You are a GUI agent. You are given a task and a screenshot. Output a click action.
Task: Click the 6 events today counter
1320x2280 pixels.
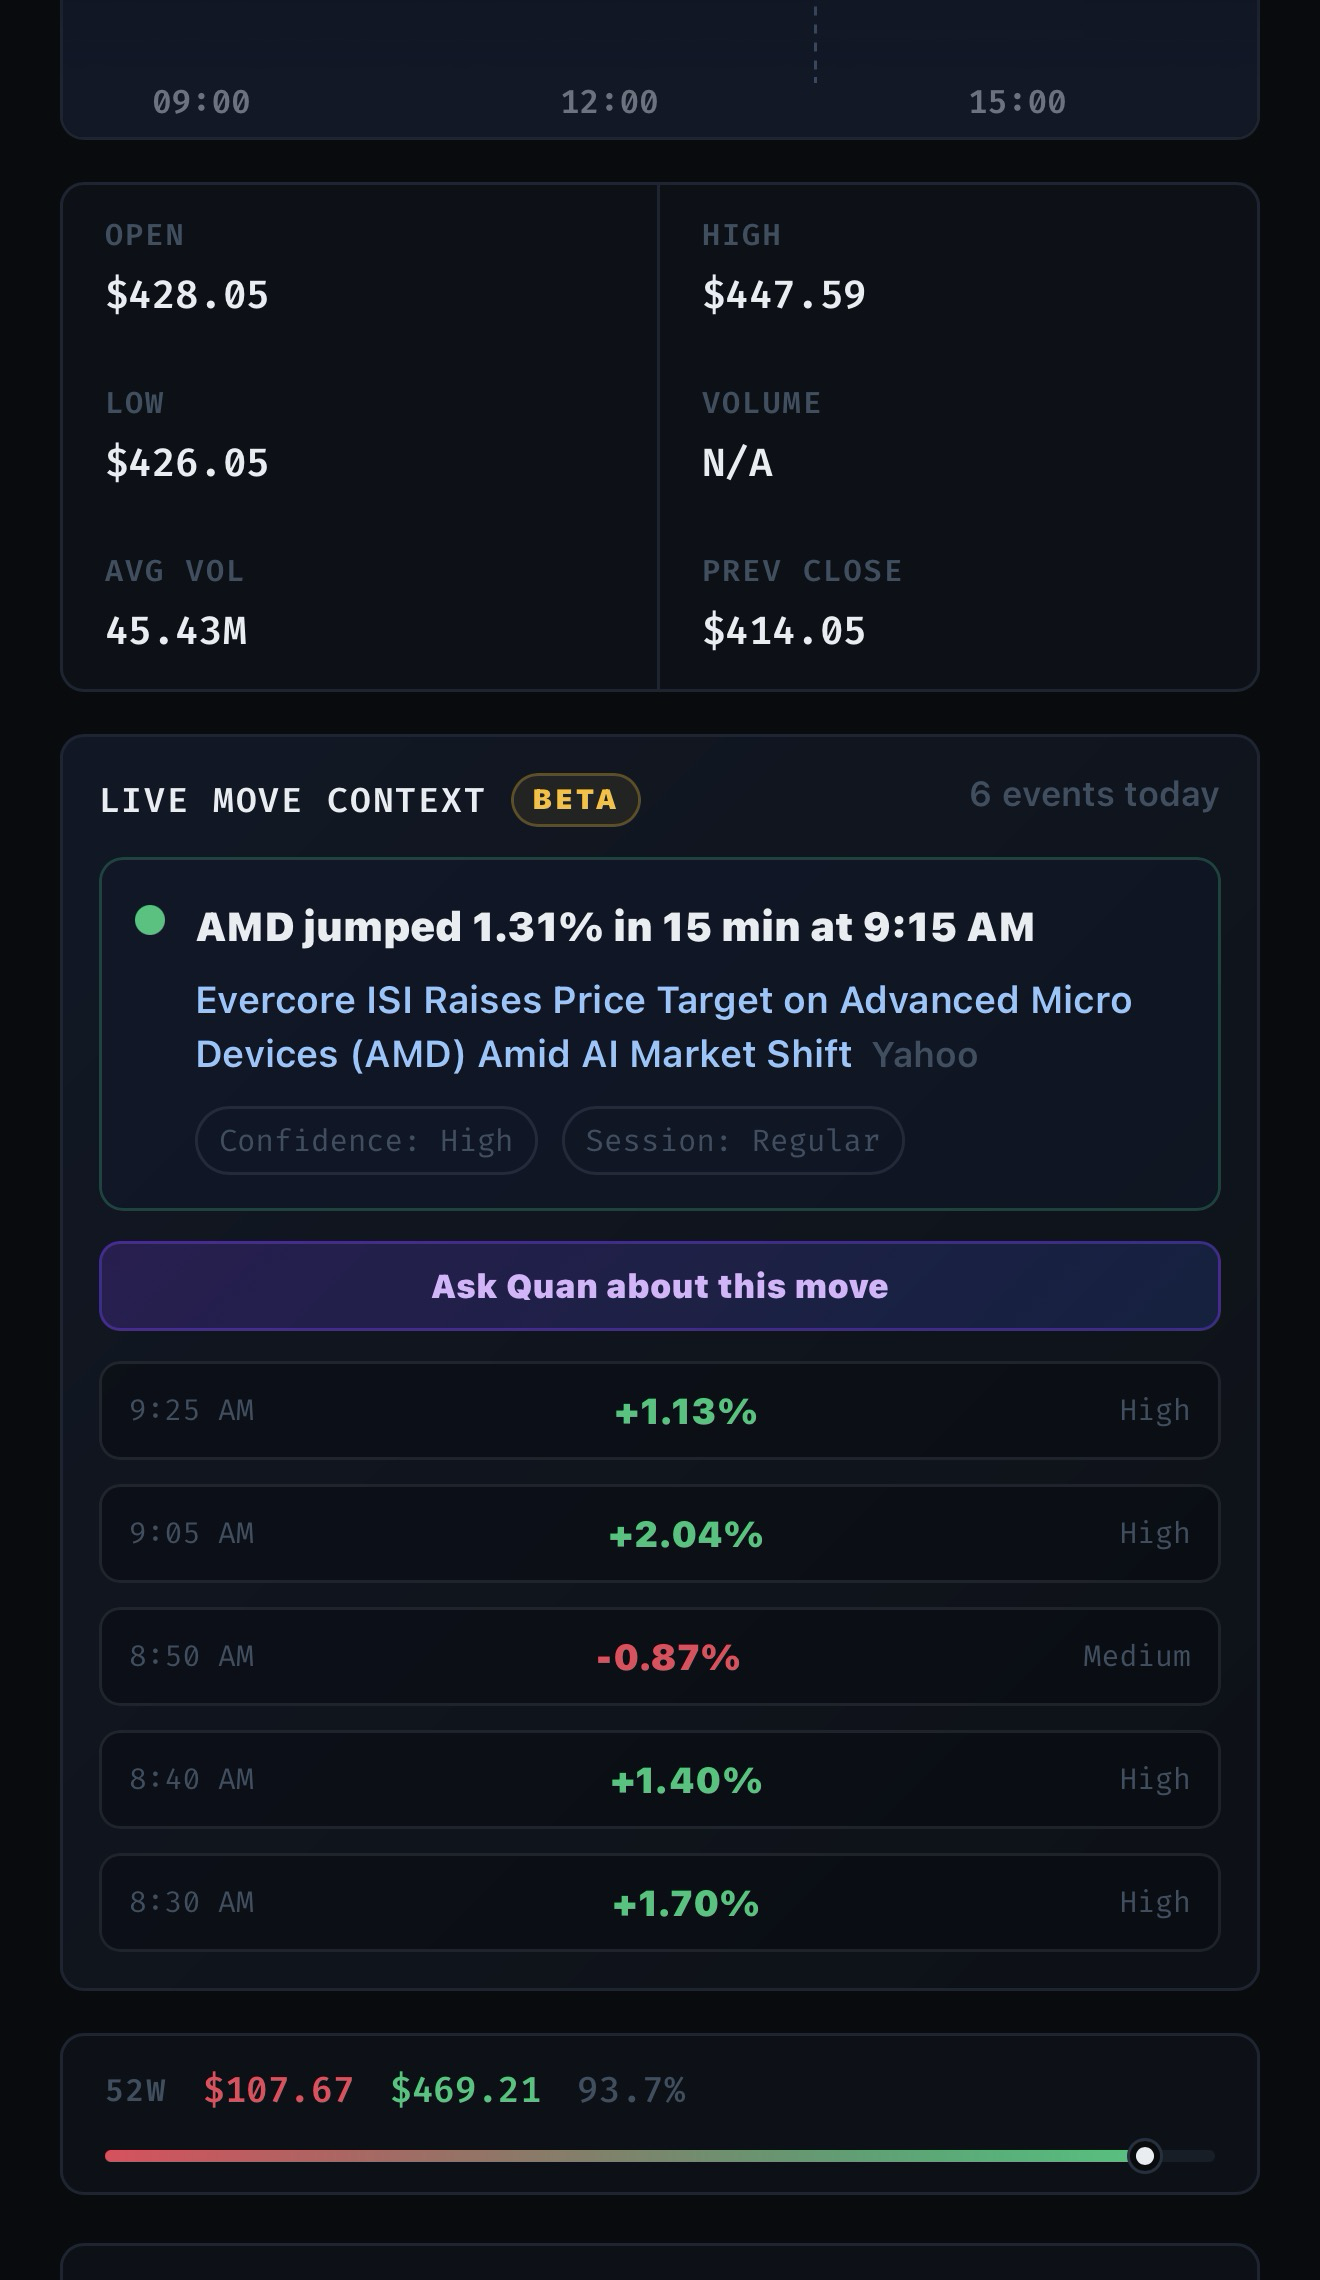1094,794
